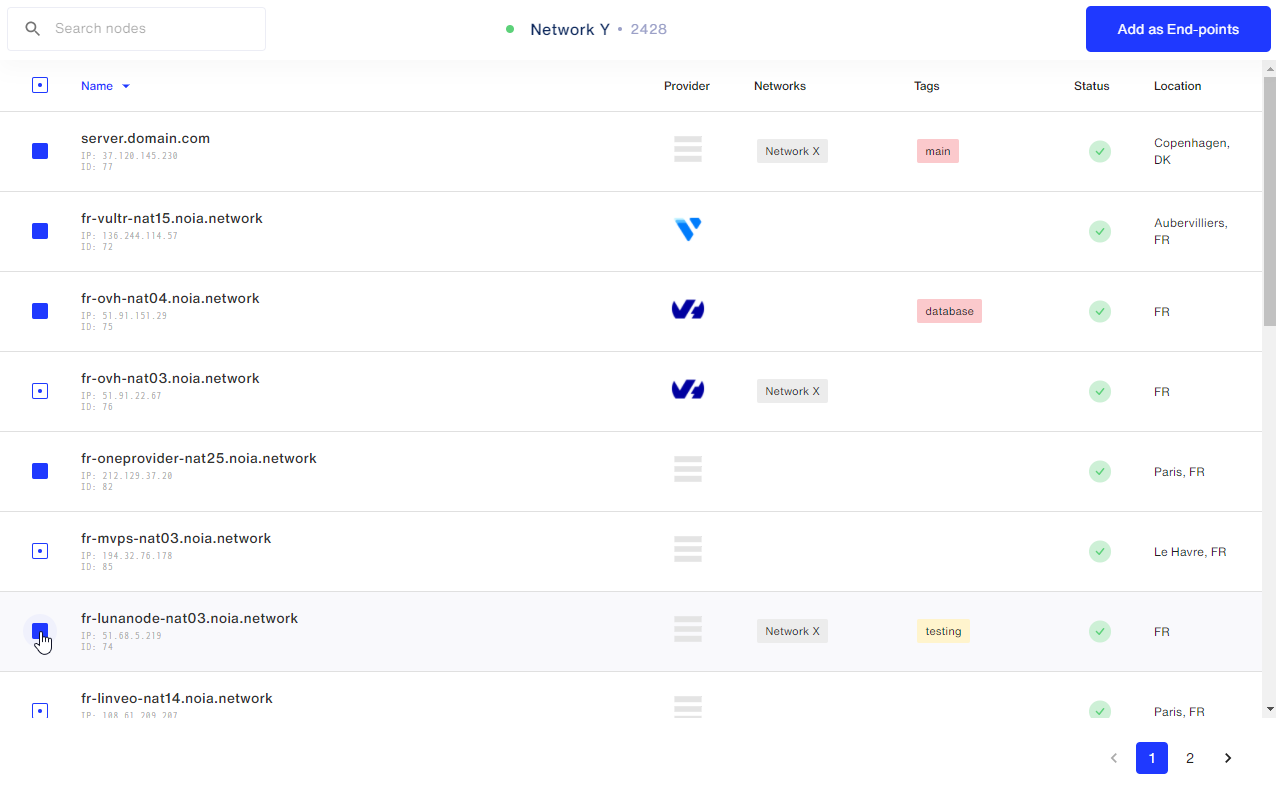The height and width of the screenshot is (794, 1276).
Task: Click OVH logo for fr-ovh-nat04
Action: tap(688, 310)
